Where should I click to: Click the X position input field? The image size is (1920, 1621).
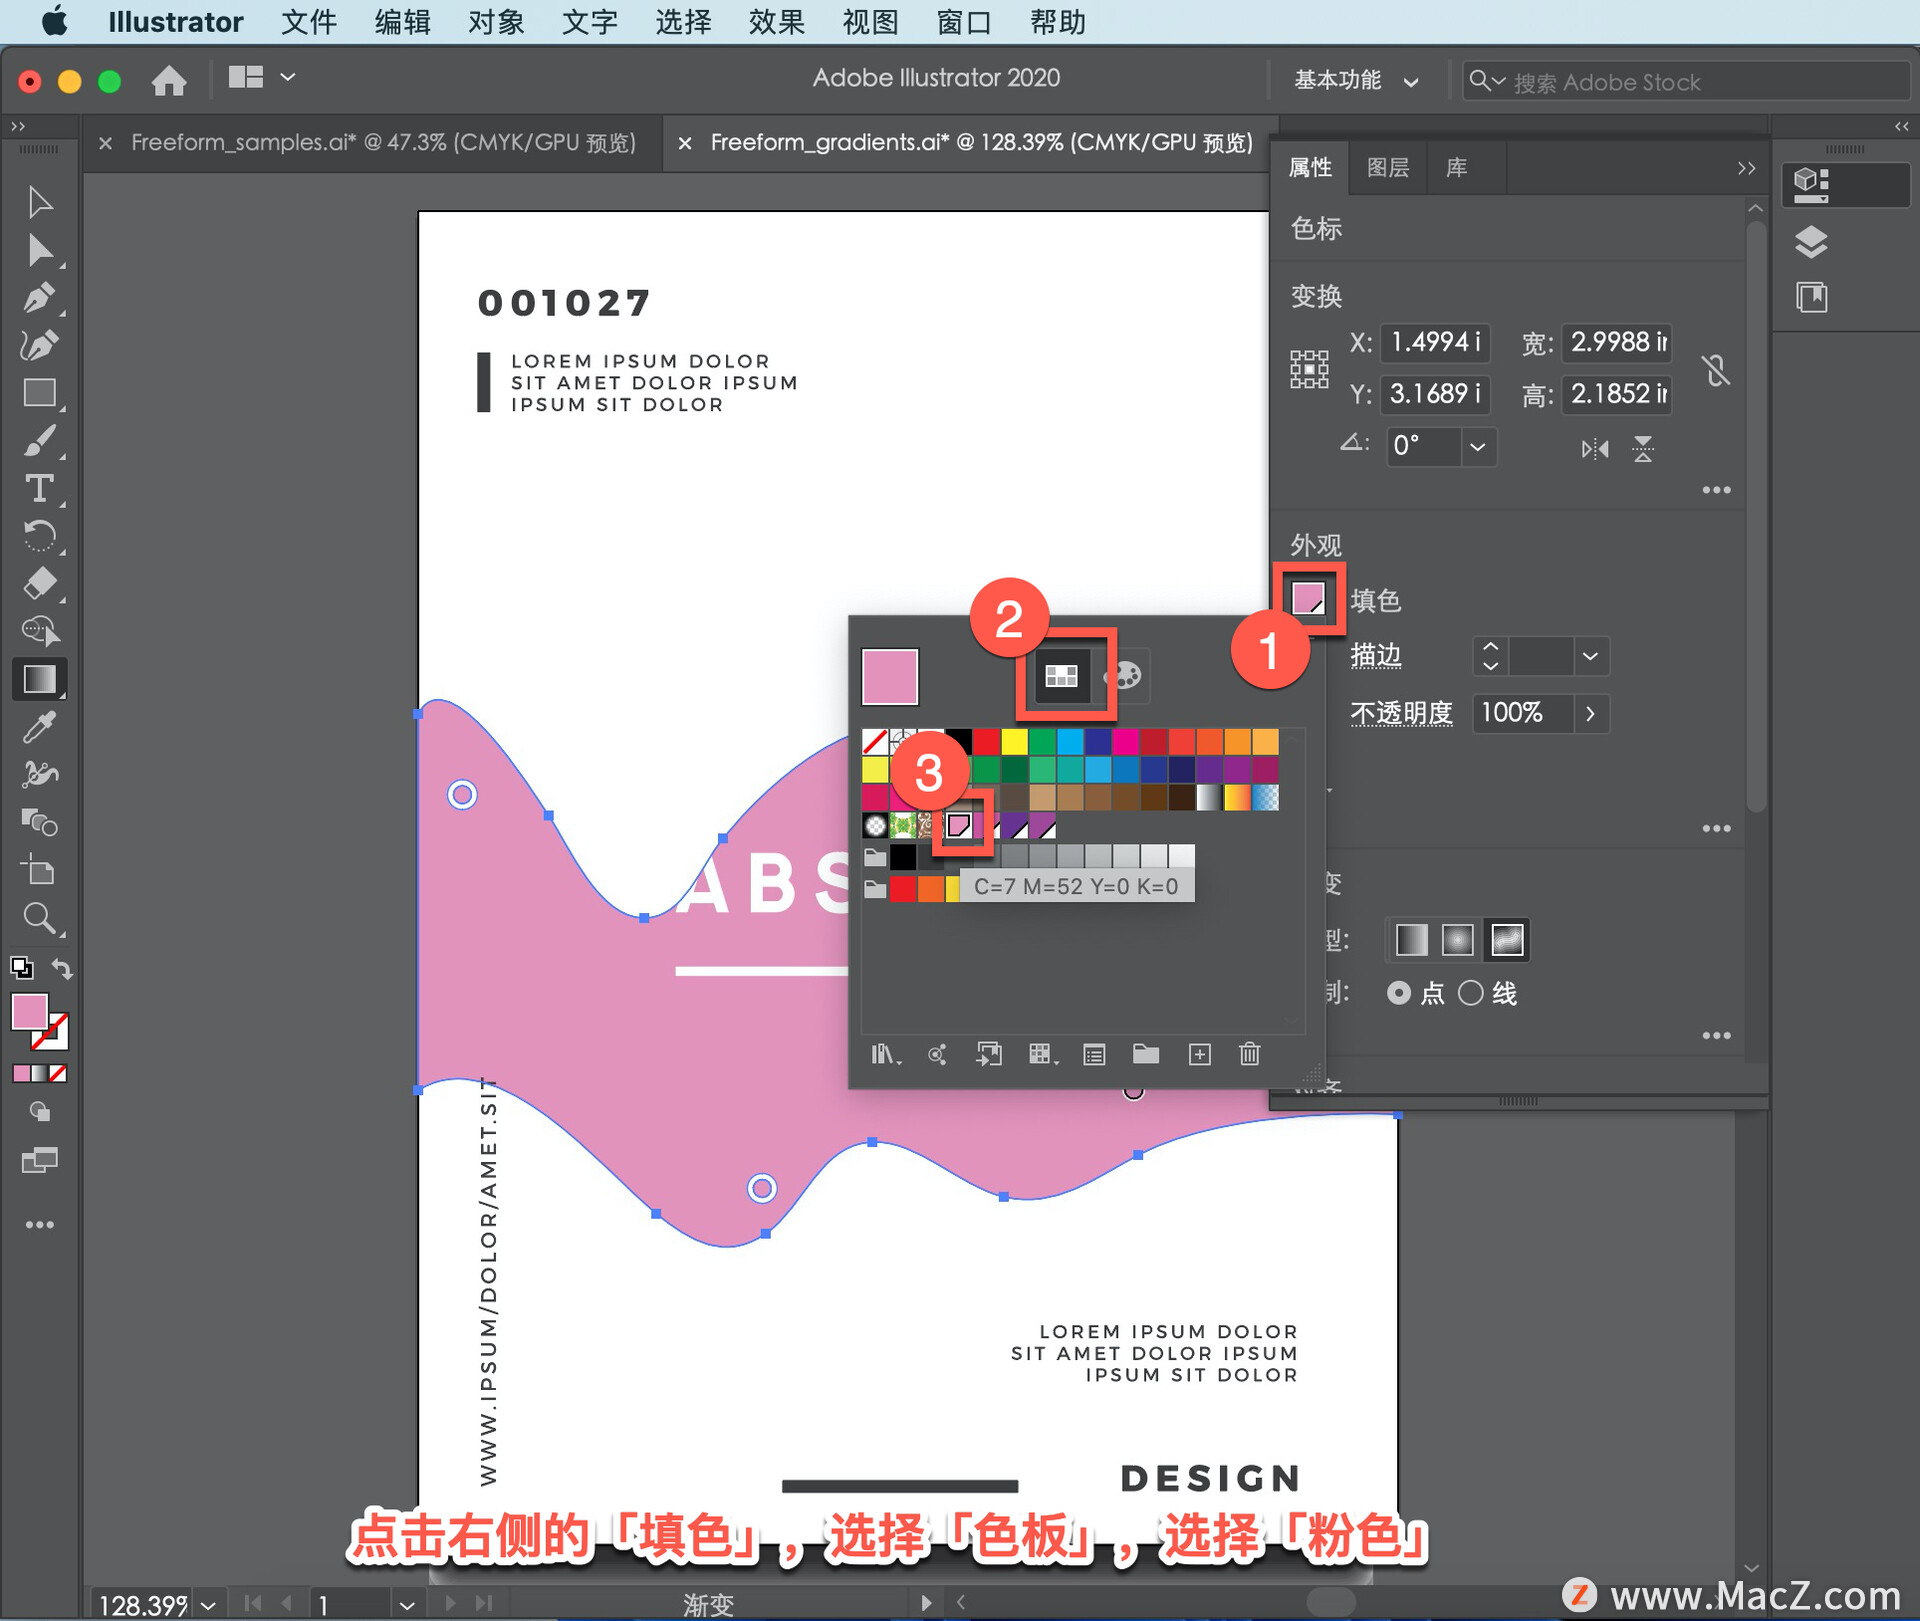coord(1434,343)
